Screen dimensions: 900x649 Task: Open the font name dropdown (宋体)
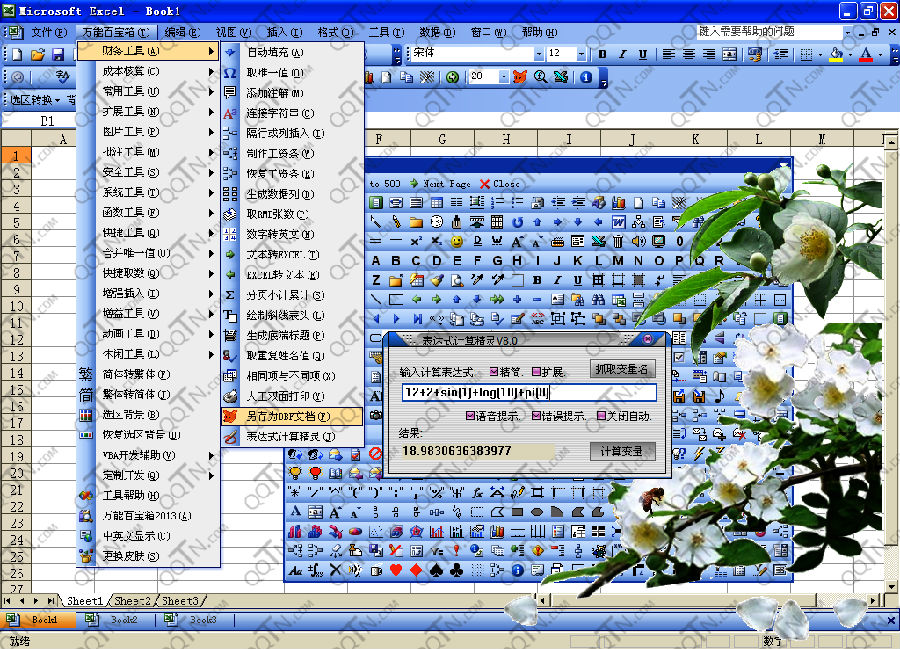click(539, 54)
